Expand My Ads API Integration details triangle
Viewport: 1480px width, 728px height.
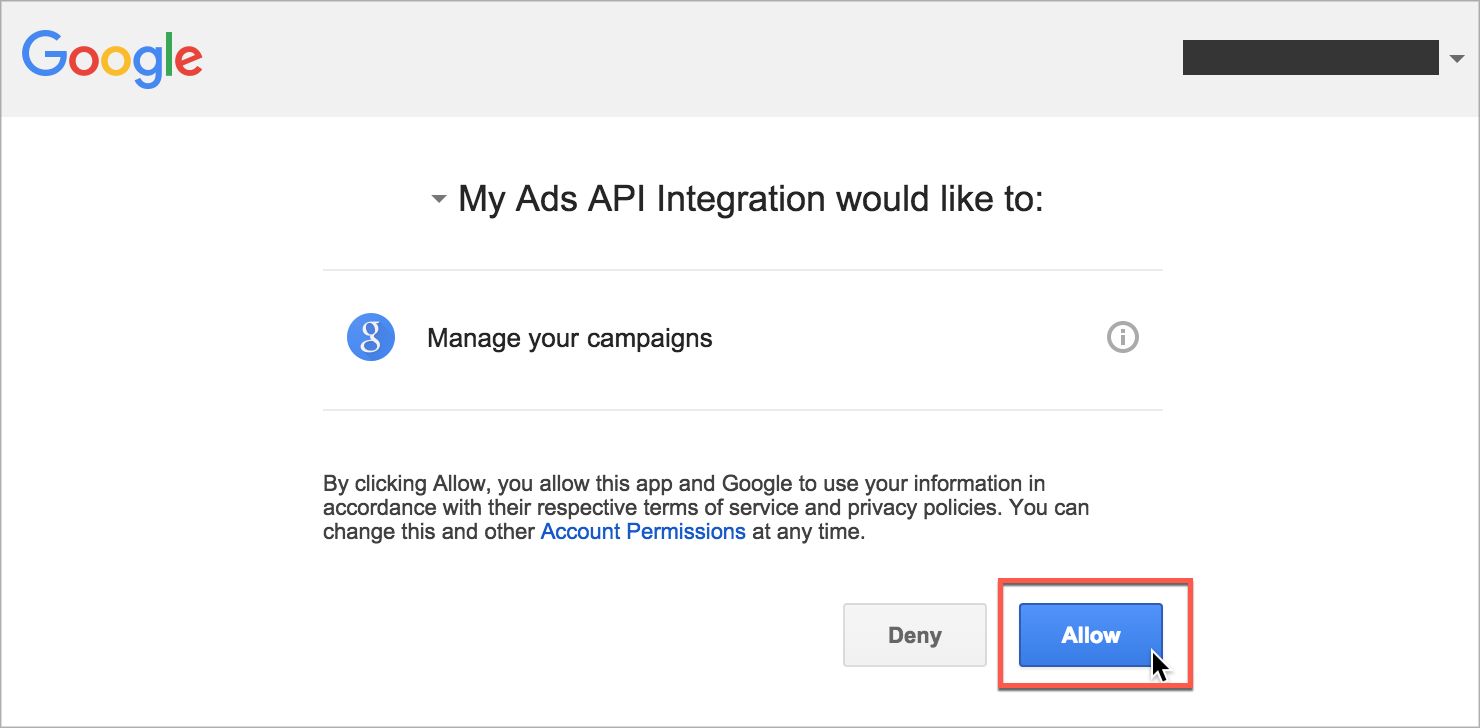438,199
